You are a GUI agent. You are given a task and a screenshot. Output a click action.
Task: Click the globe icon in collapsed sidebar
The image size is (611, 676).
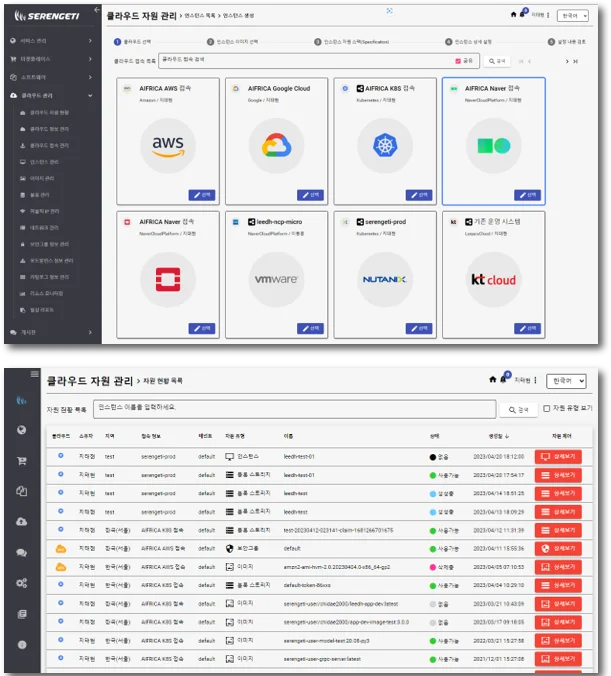(x=21, y=430)
